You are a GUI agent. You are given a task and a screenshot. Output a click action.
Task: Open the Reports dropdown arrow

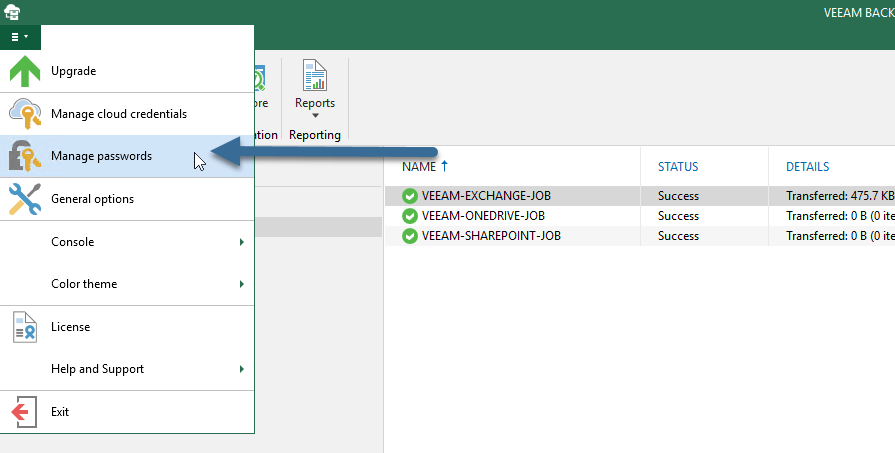point(315,116)
